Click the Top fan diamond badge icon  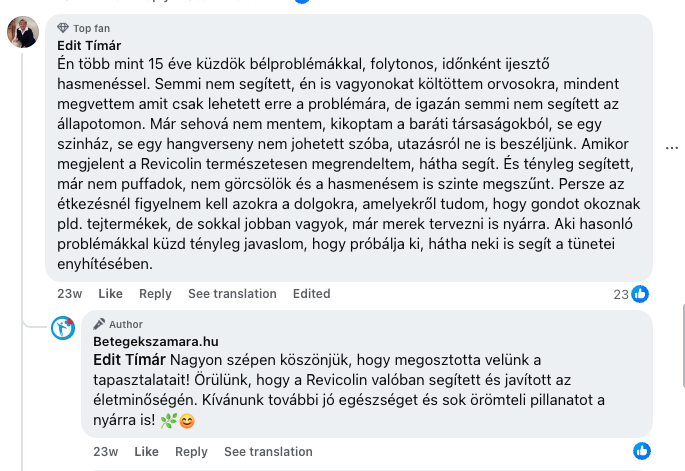pos(63,28)
